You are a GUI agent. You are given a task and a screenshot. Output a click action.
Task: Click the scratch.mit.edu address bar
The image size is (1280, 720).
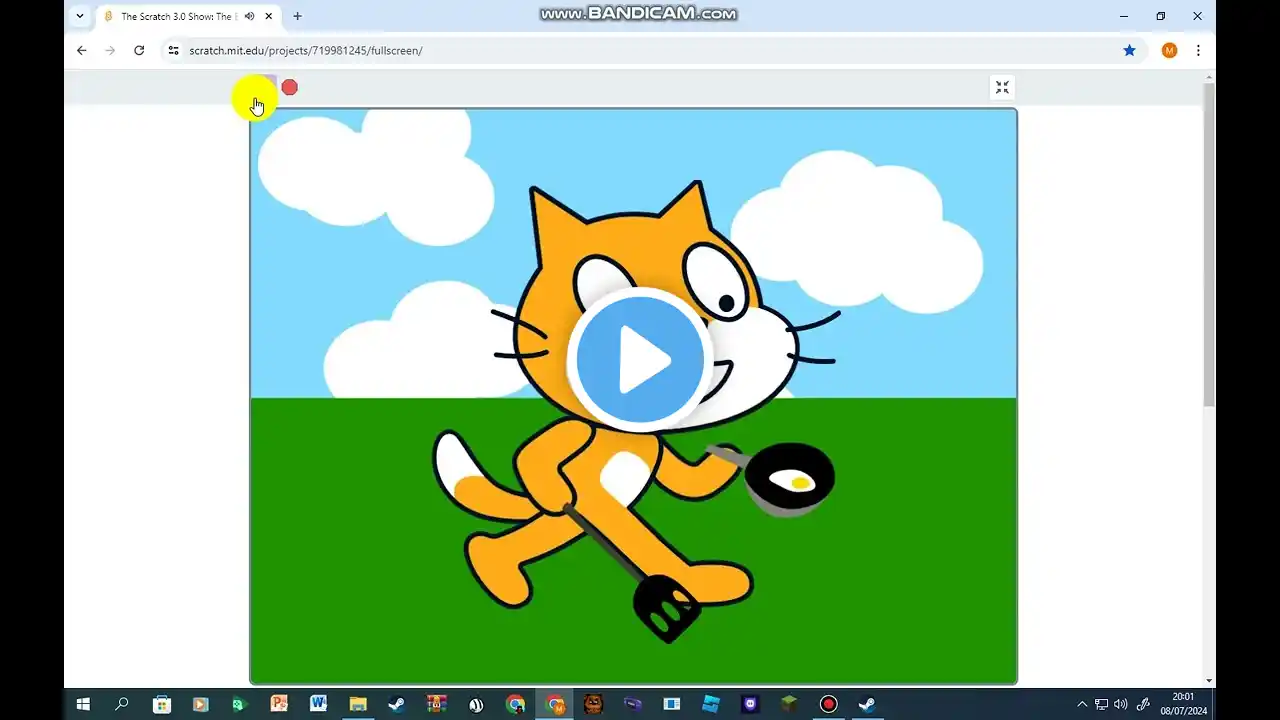point(640,50)
